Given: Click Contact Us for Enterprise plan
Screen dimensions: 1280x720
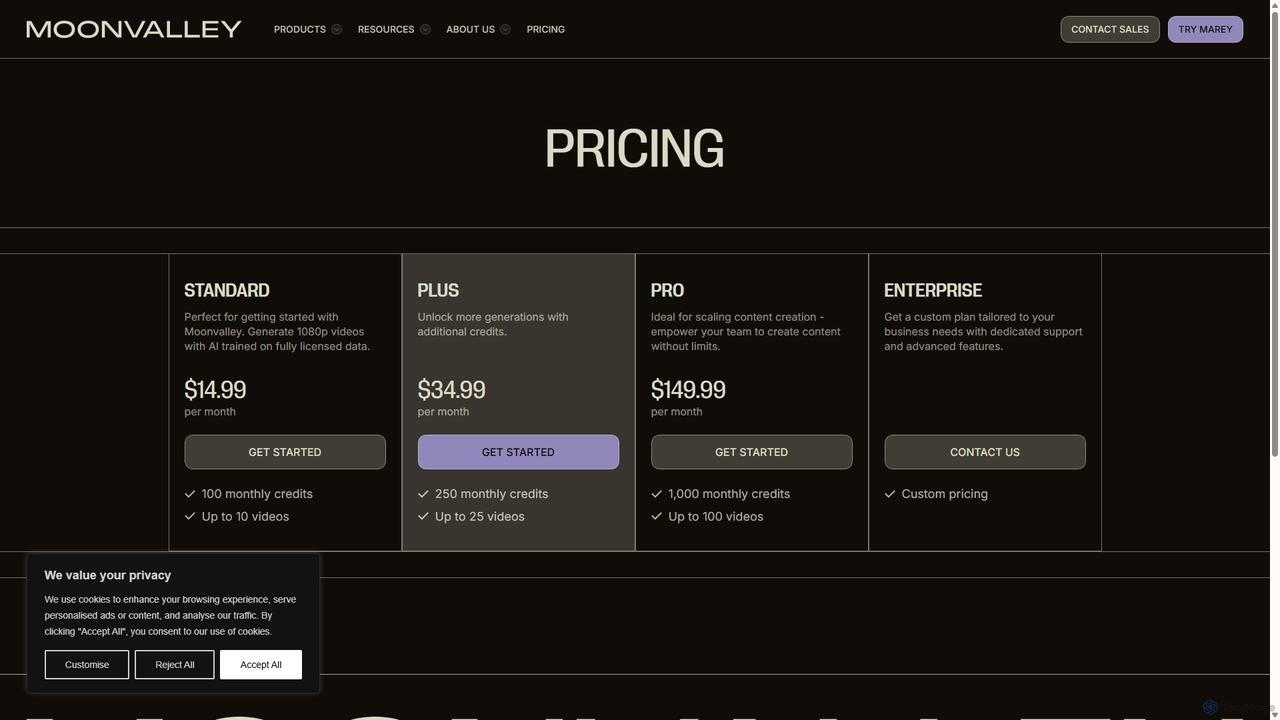Looking at the screenshot, I should (985, 452).
